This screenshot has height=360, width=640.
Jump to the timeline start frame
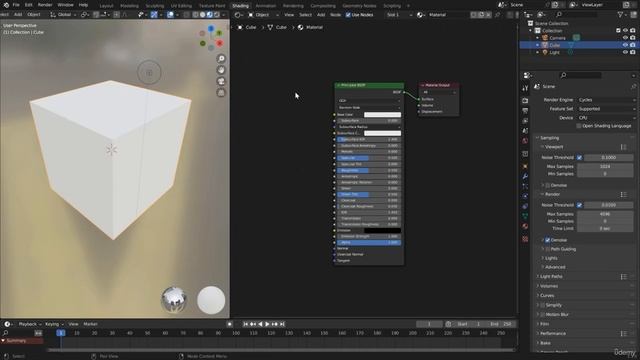pyautogui.click(x=245, y=324)
